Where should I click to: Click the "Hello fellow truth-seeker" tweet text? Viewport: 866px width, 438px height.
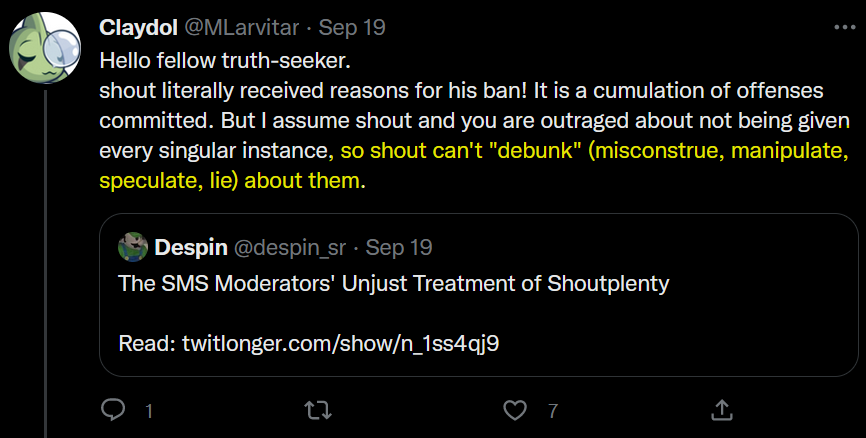tap(225, 59)
